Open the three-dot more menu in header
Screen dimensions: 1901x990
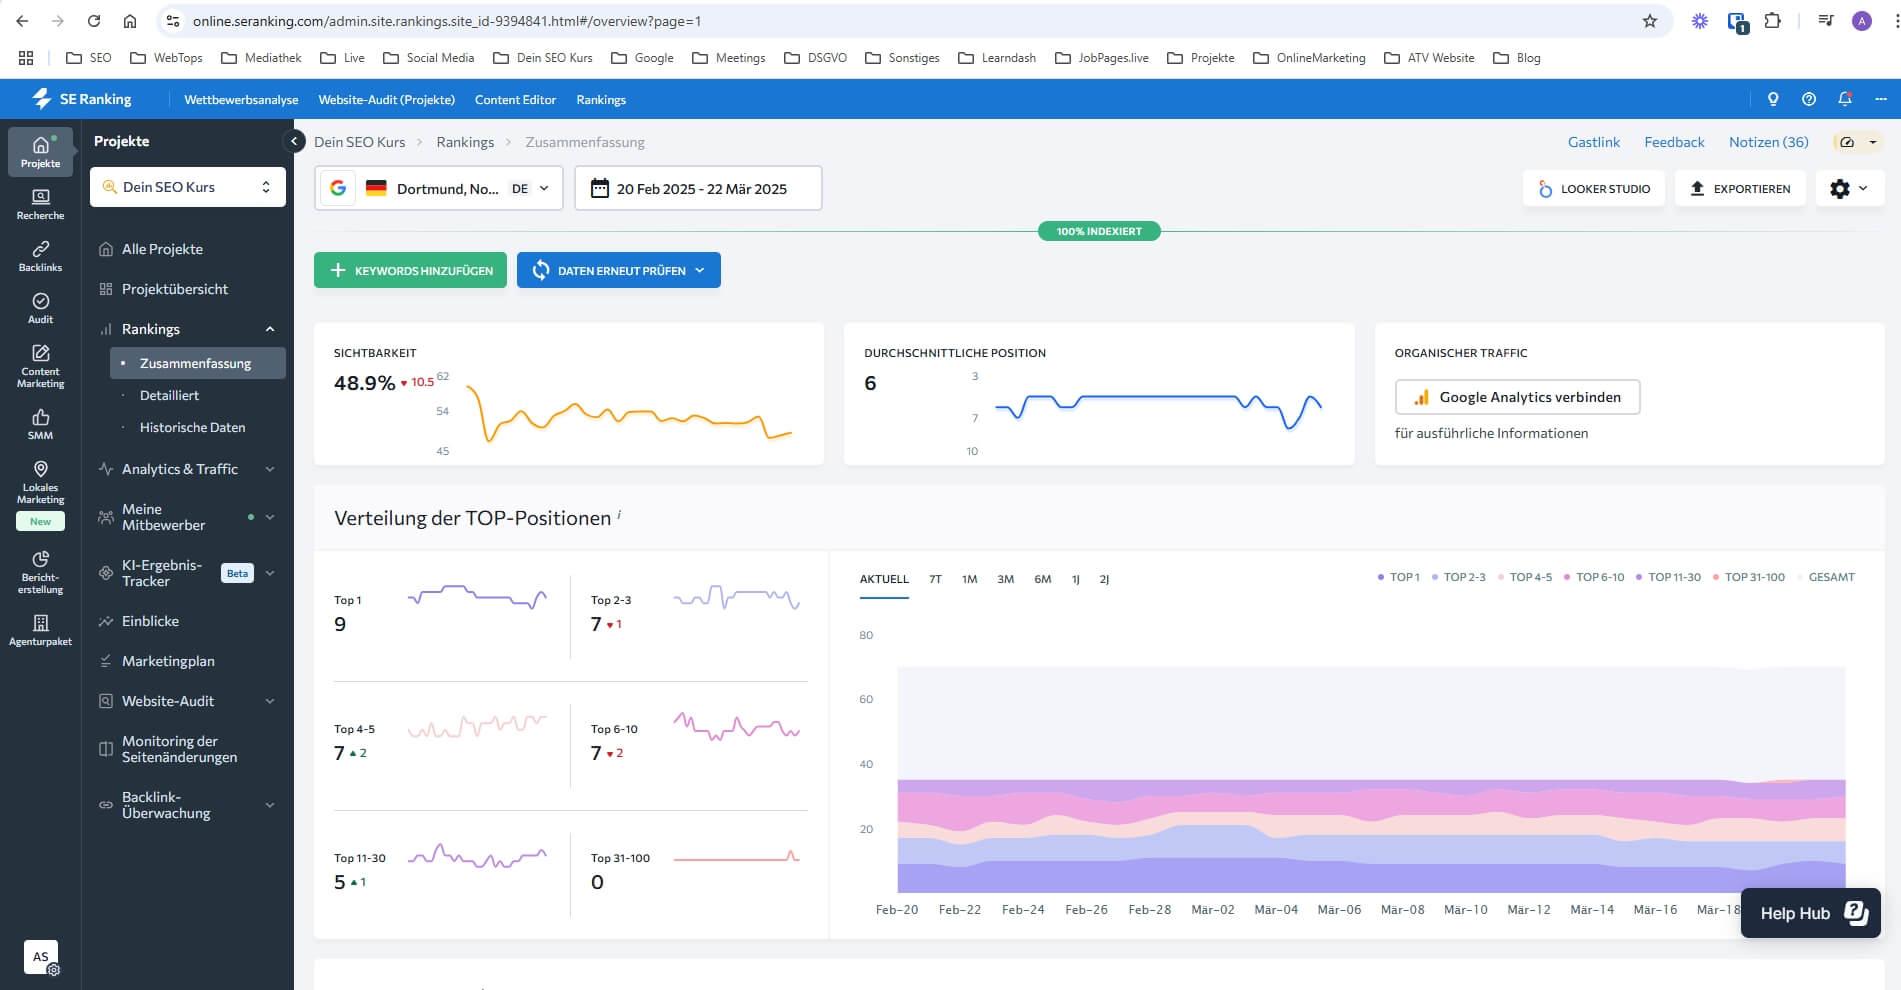pos(1881,99)
